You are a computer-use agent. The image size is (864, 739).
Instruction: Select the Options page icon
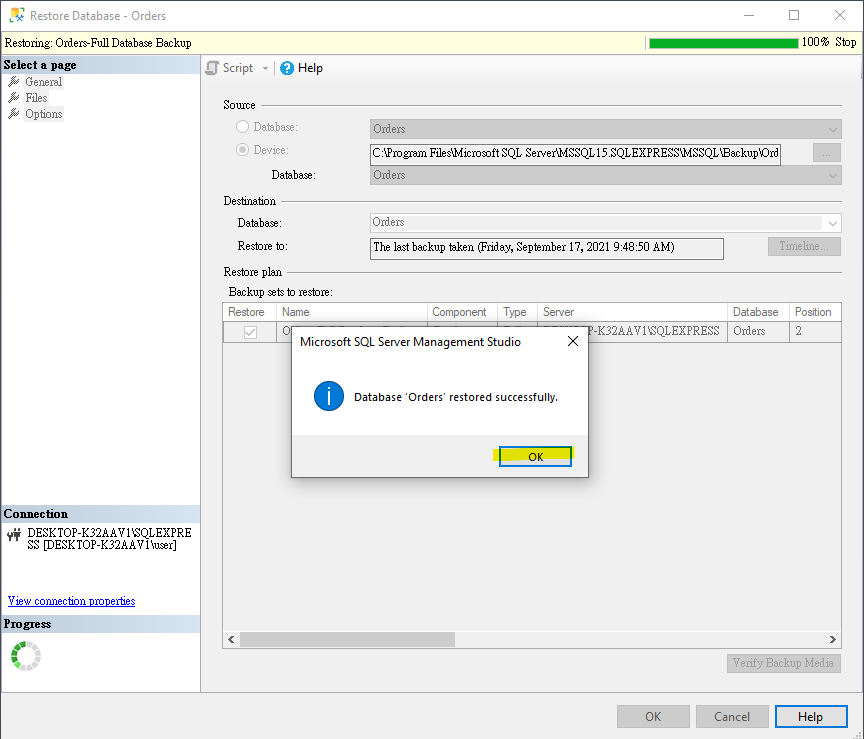(13, 113)
